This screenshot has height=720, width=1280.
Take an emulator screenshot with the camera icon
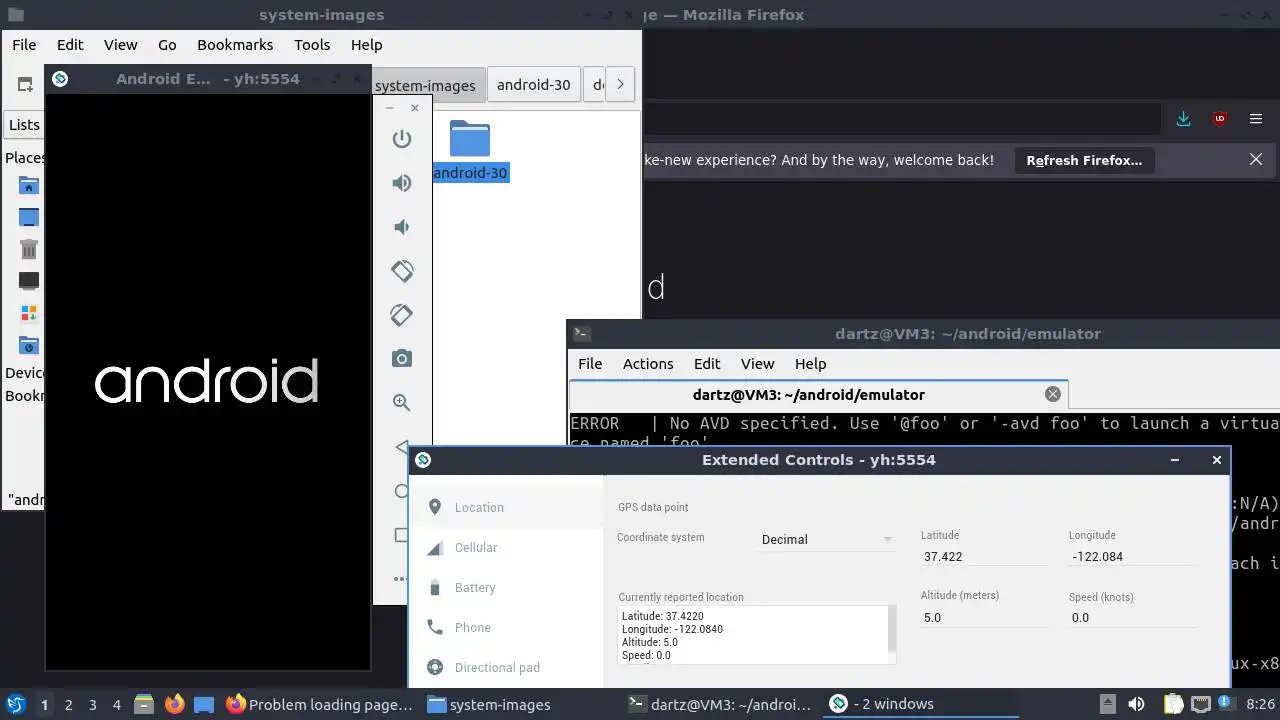point(402,359)
